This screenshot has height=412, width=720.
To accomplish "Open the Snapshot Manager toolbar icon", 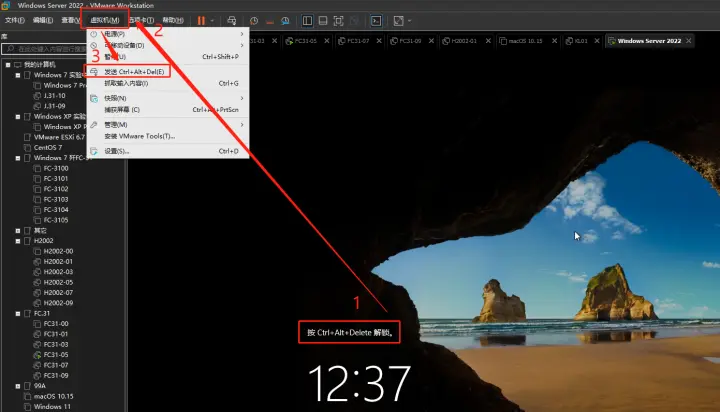I will tap(285, 21).
